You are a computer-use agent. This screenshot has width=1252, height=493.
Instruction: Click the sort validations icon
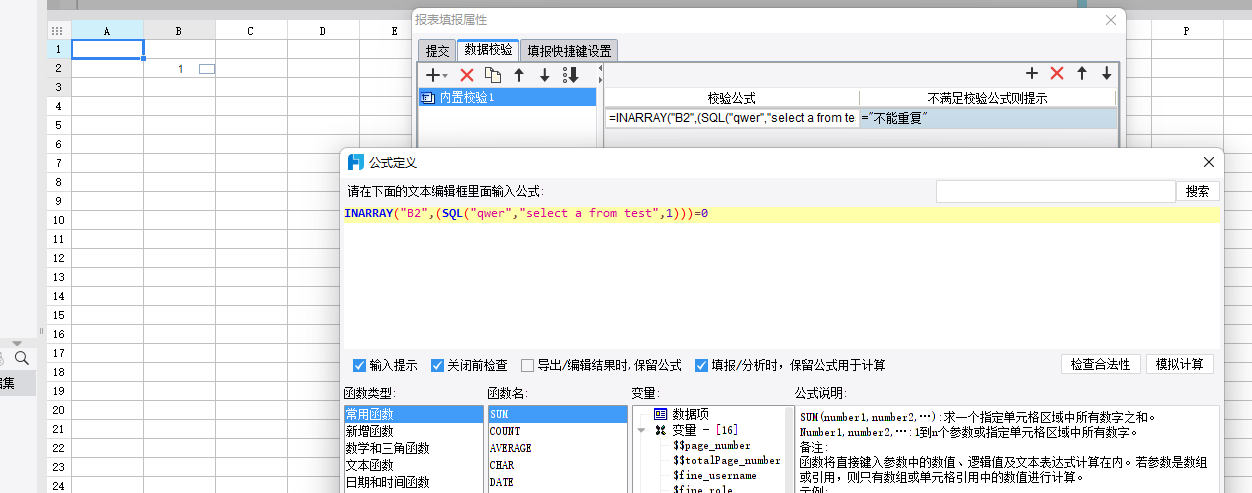pos(571,75)
